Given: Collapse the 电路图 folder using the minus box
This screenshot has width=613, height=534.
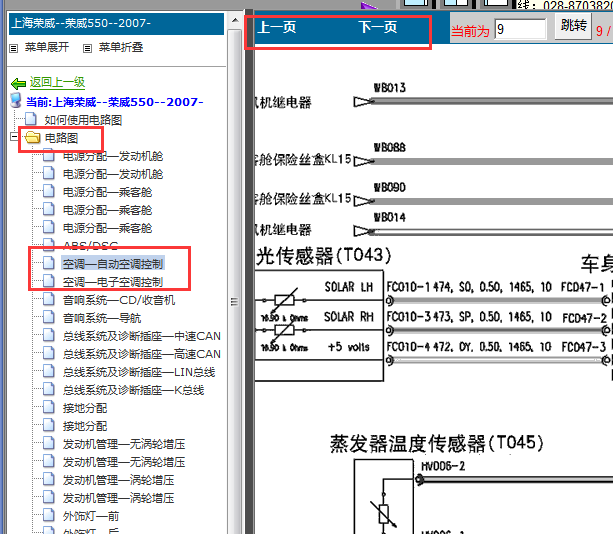Looking at the screenshot, I should click(x=14, y=137).
